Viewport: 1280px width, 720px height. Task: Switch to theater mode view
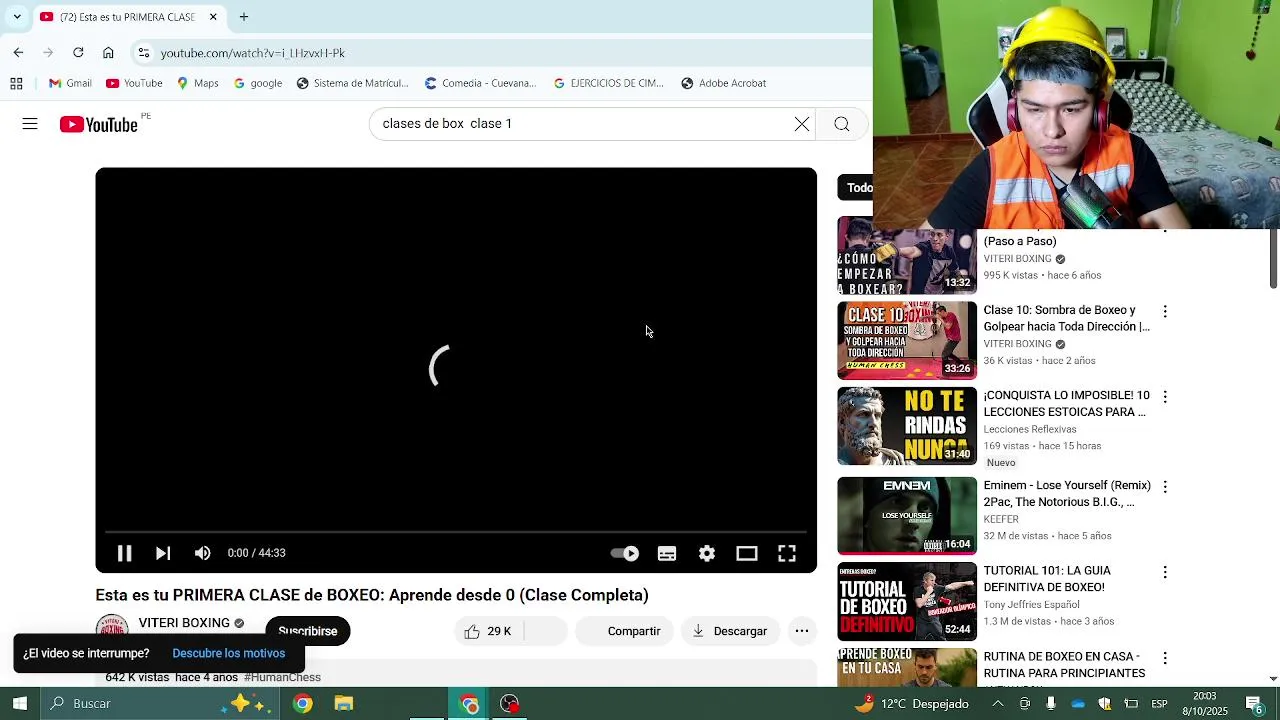[x=747, y=553]
